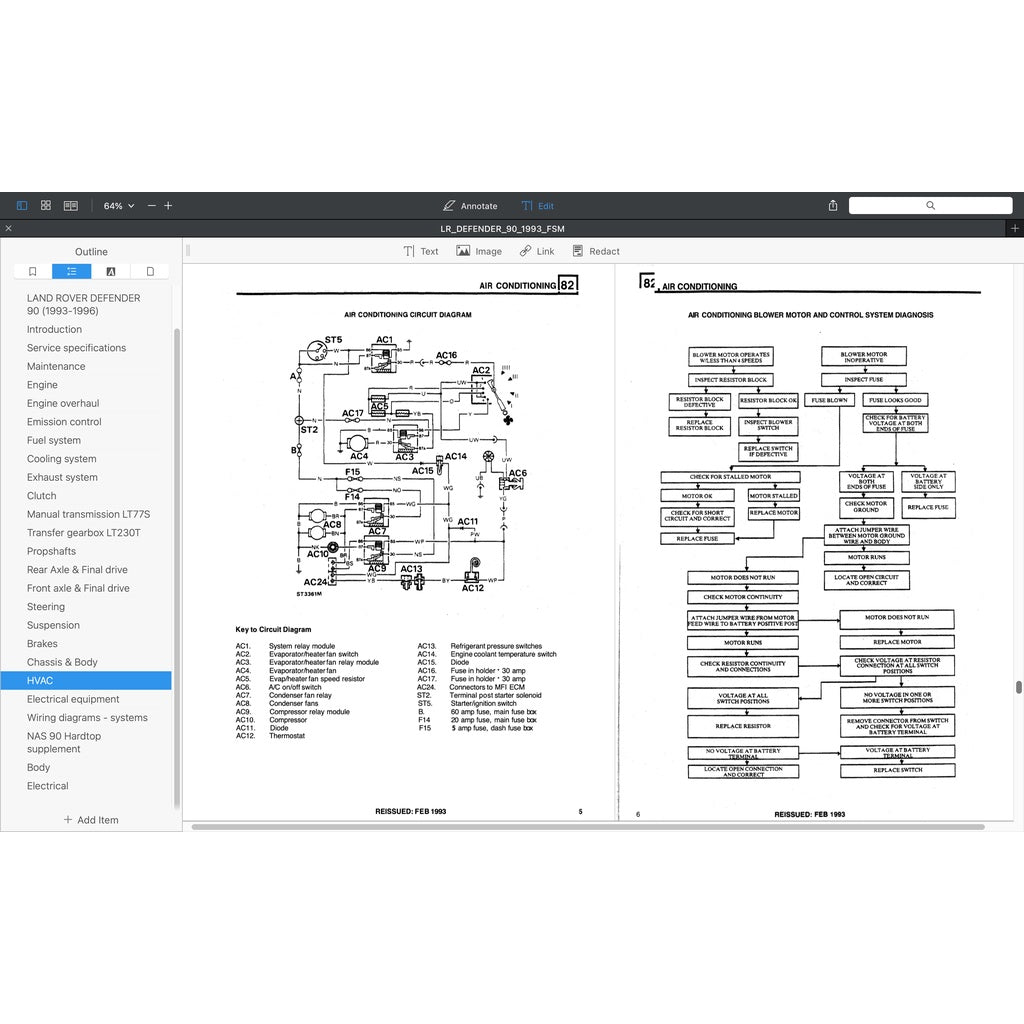Screen dimensions: 1024x1024
Task: Show bookmarks tab in sidebar
Action: click(33, 271)
